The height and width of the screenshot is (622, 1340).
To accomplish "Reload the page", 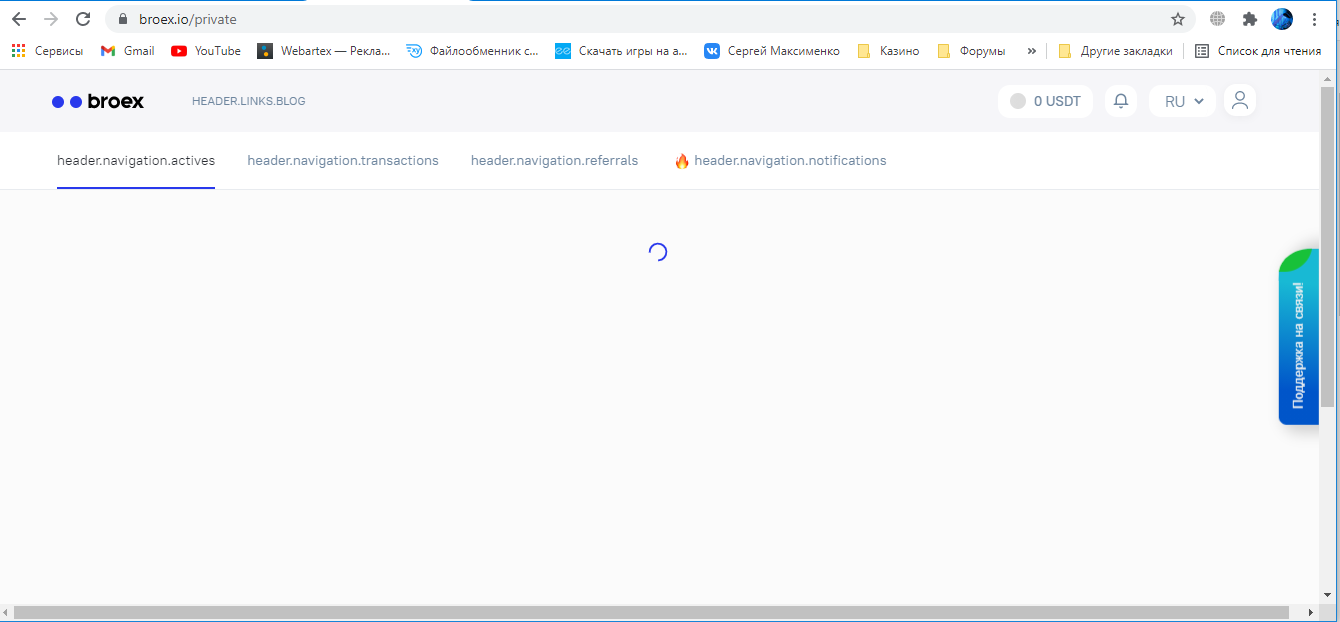I will coord(83,19).
